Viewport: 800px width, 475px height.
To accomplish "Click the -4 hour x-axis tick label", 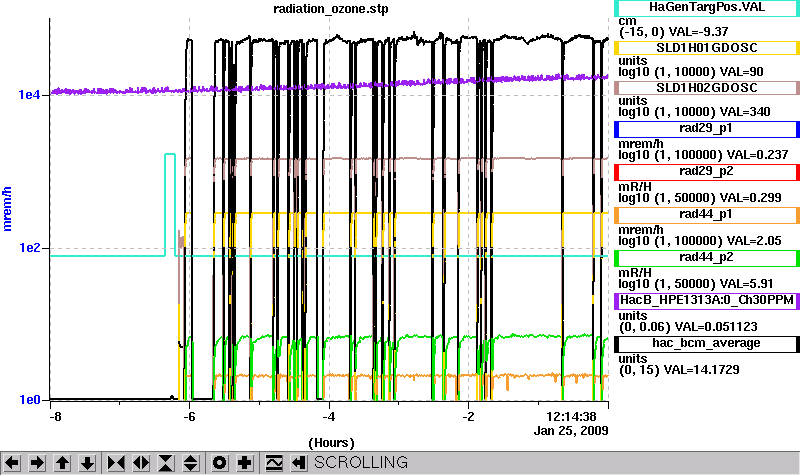I will (329, 417).
